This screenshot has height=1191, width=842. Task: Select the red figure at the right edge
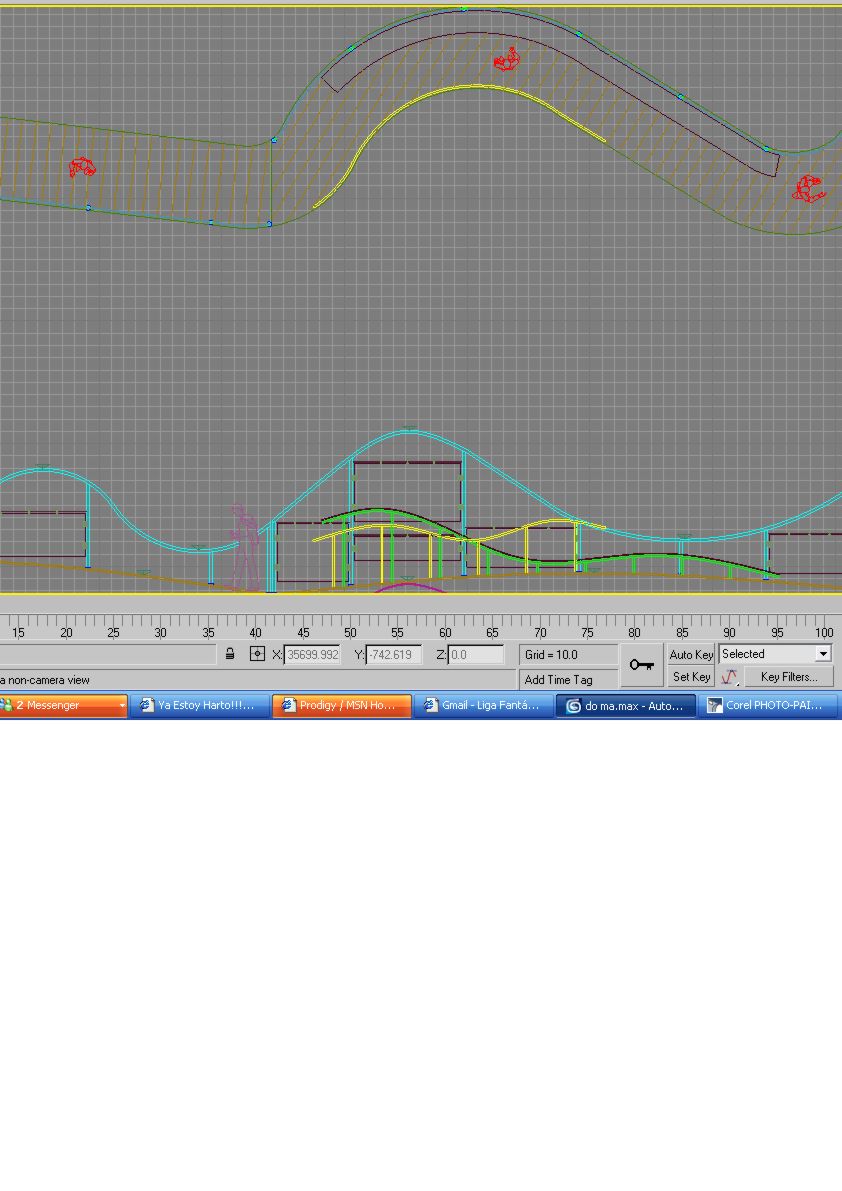tap(809, 189)
